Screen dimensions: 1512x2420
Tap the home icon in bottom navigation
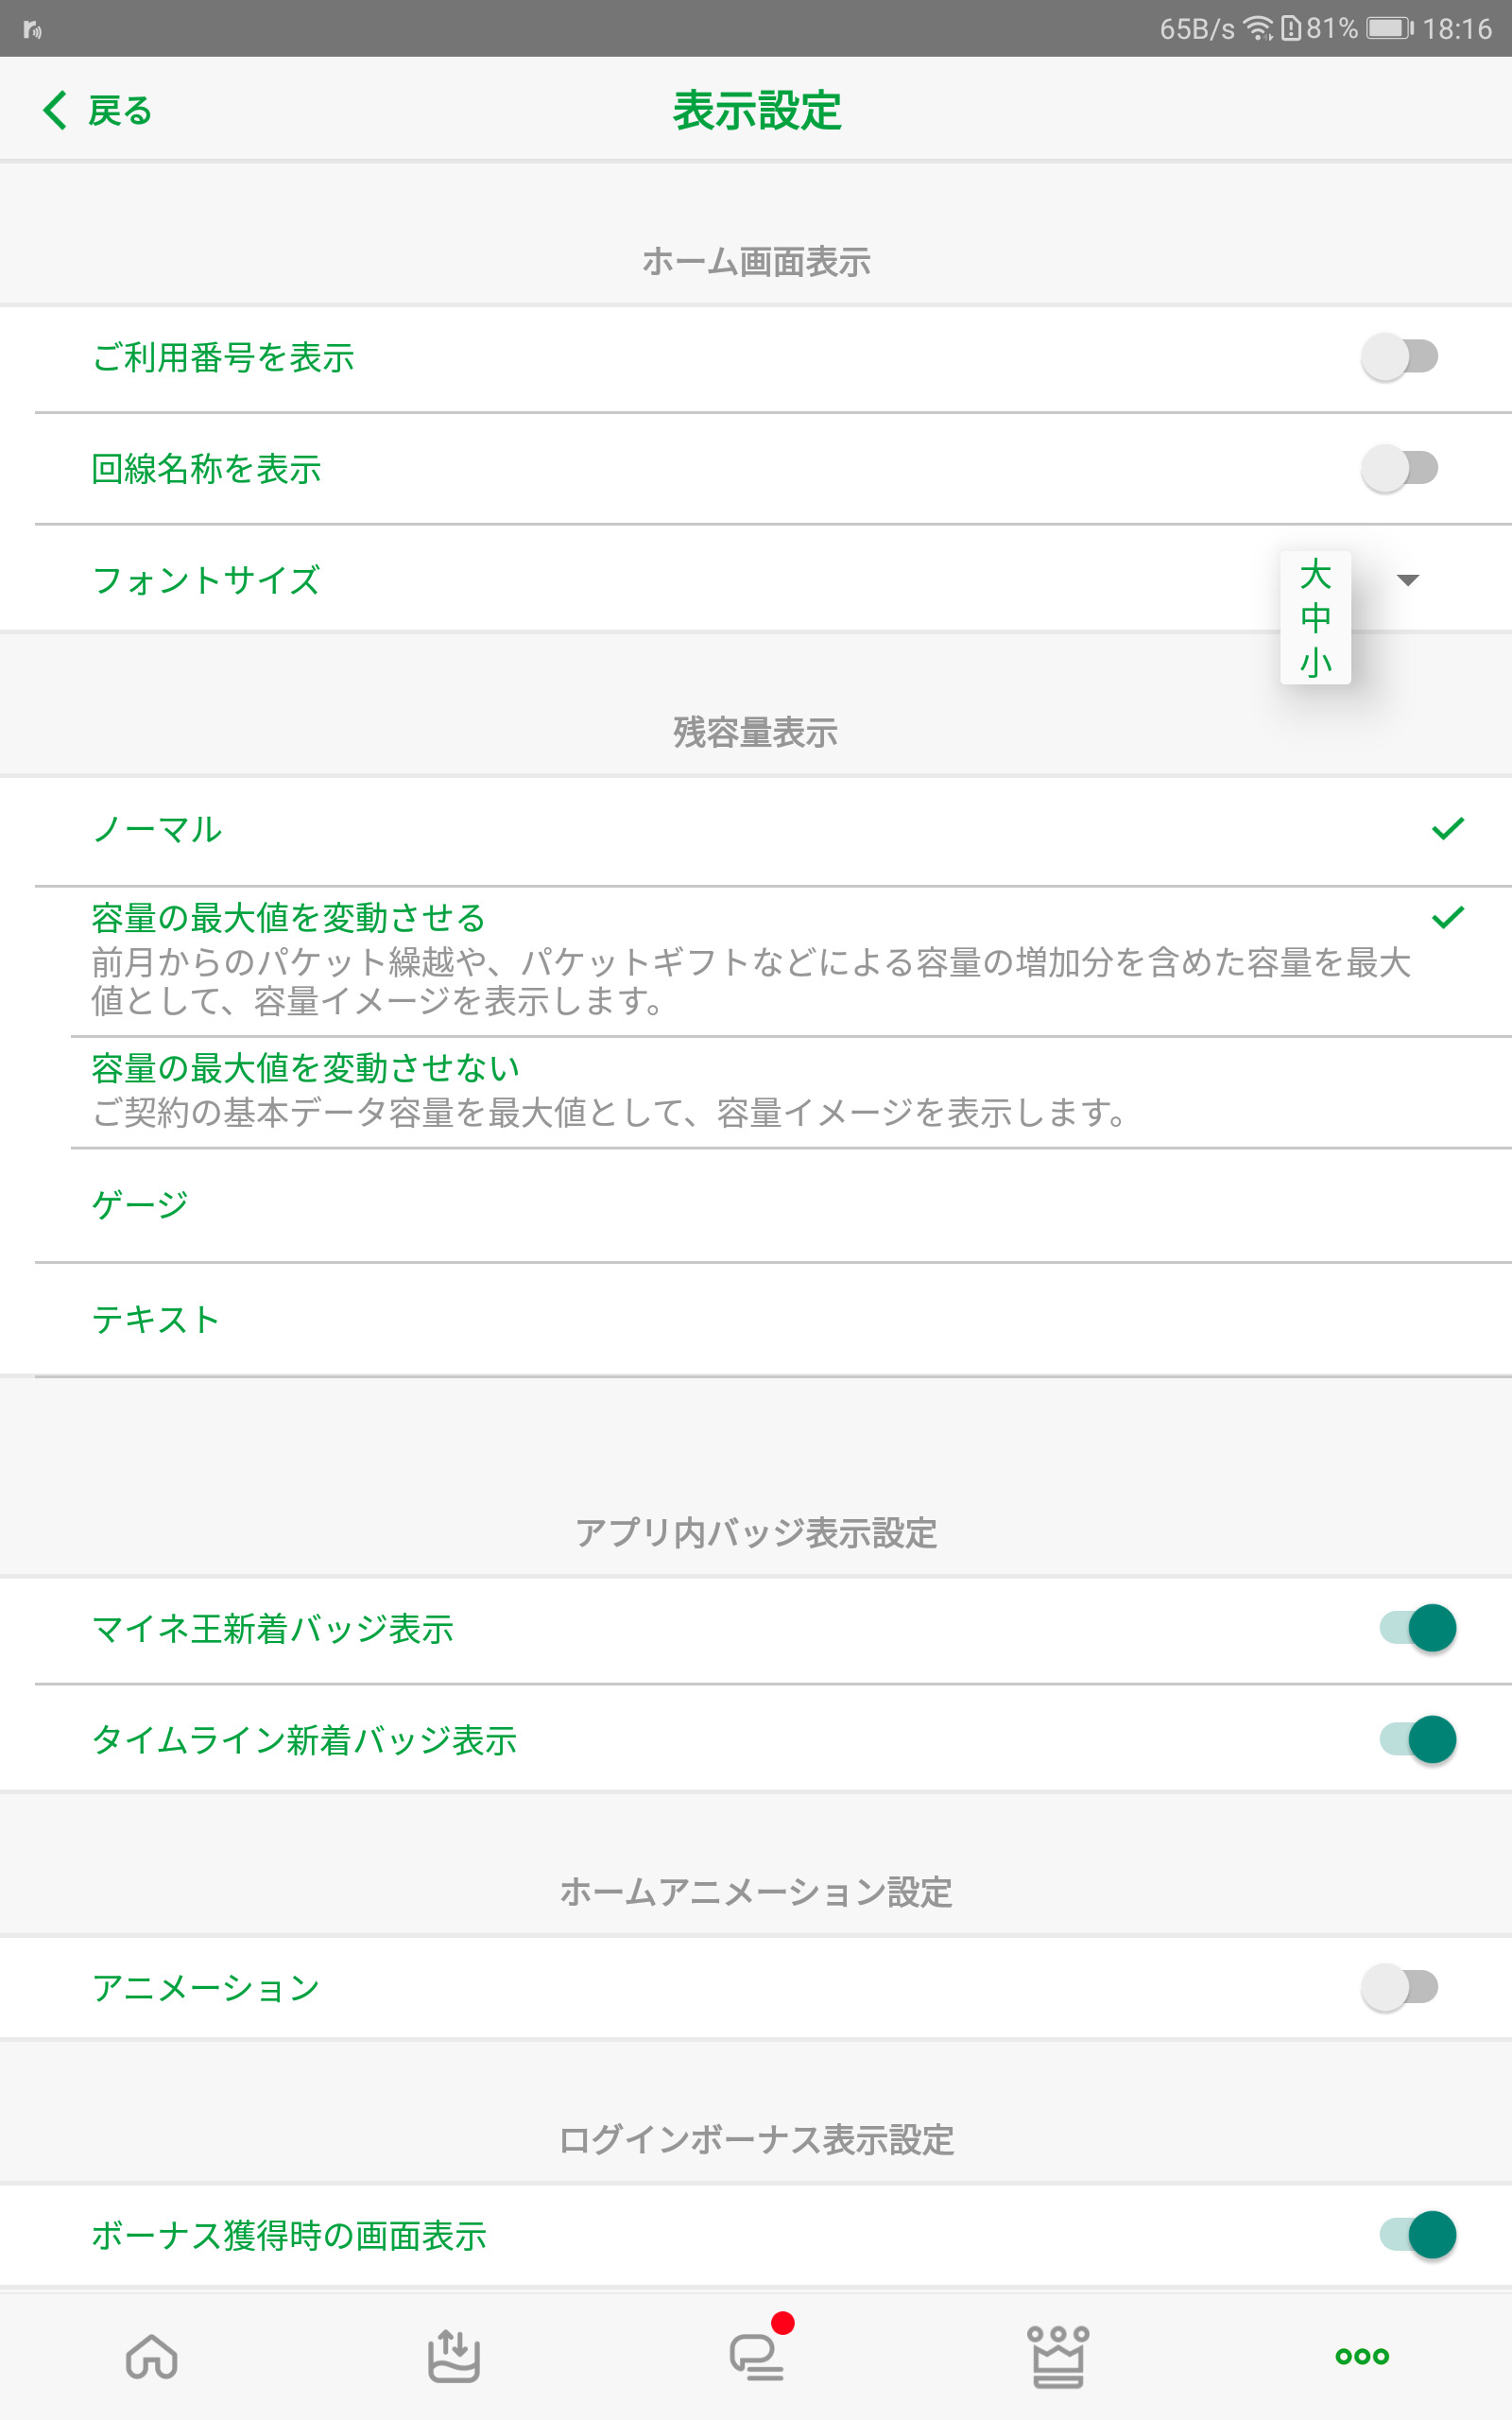click(x=152, y=2355)
